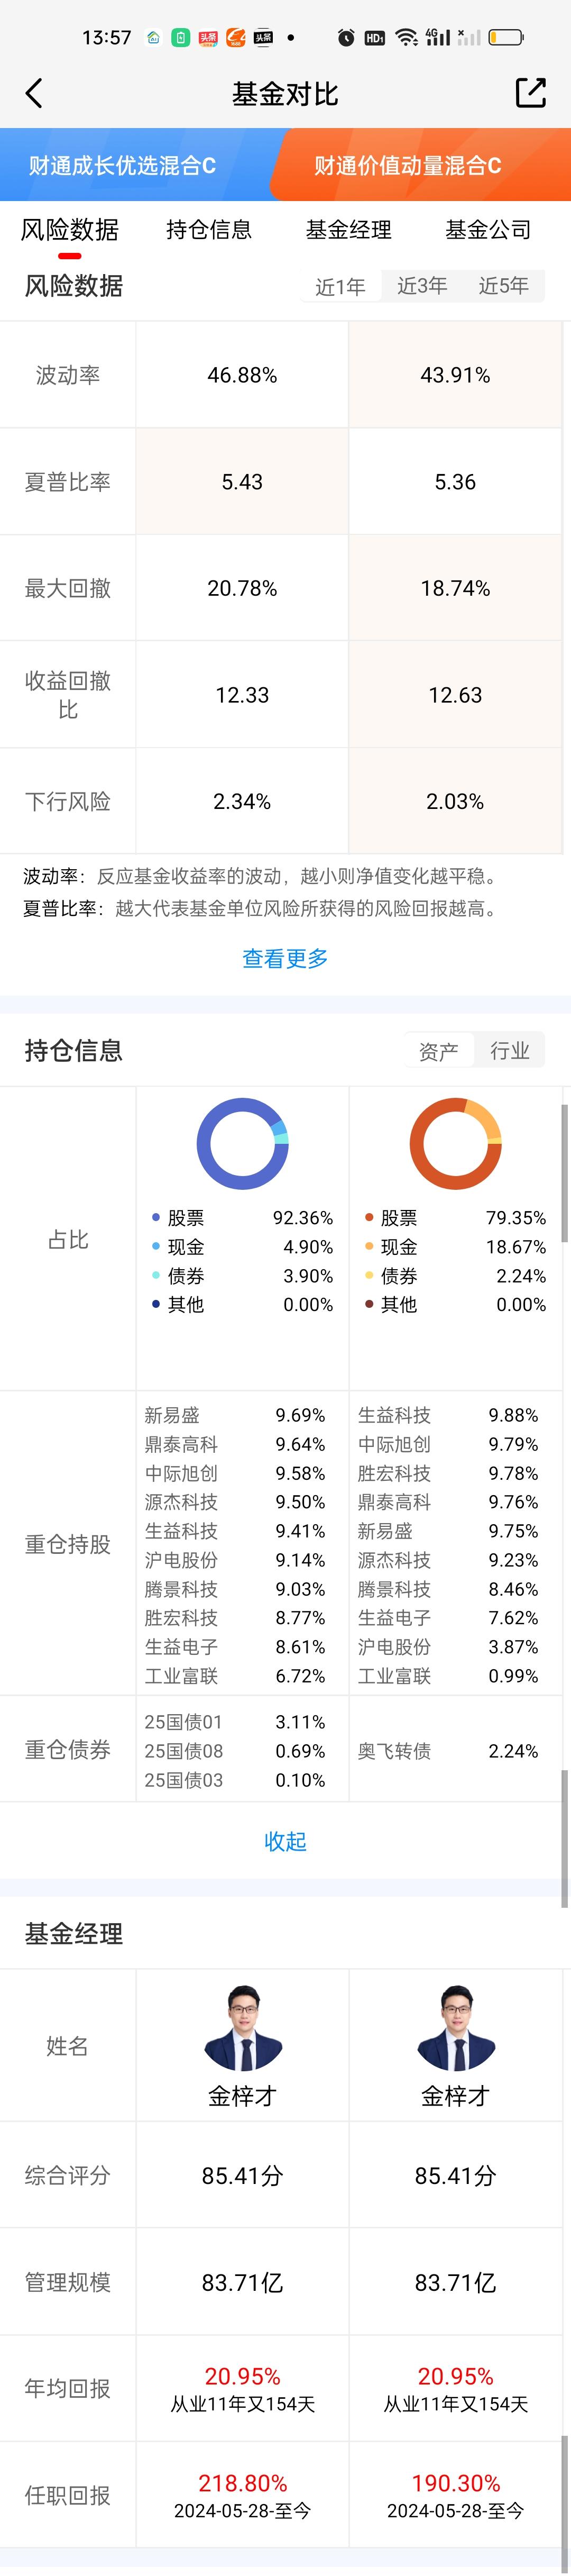Tap the orange asset allocation donut chart

[455, 1143]
